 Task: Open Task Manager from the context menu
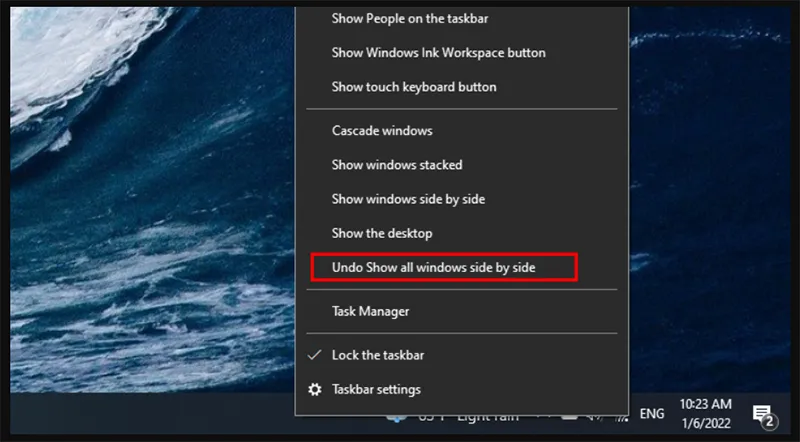point(370,311)
